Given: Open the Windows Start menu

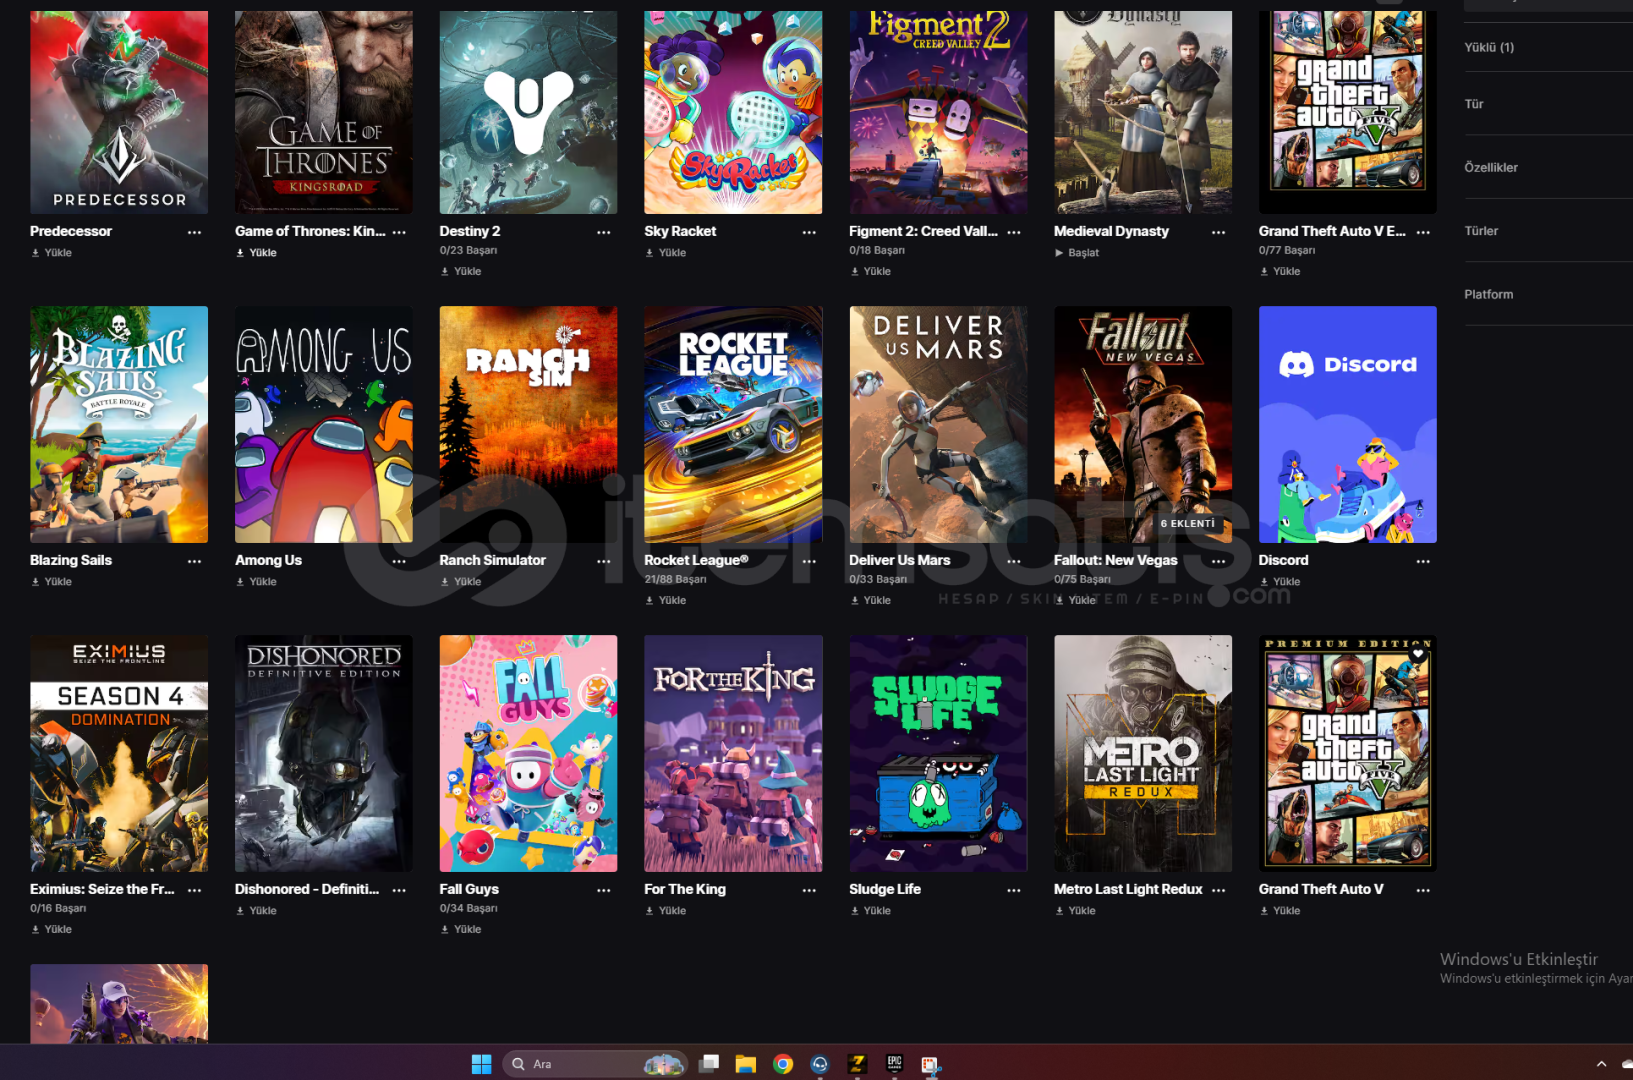Looking at the screenshot, I should pos(481,1064).
